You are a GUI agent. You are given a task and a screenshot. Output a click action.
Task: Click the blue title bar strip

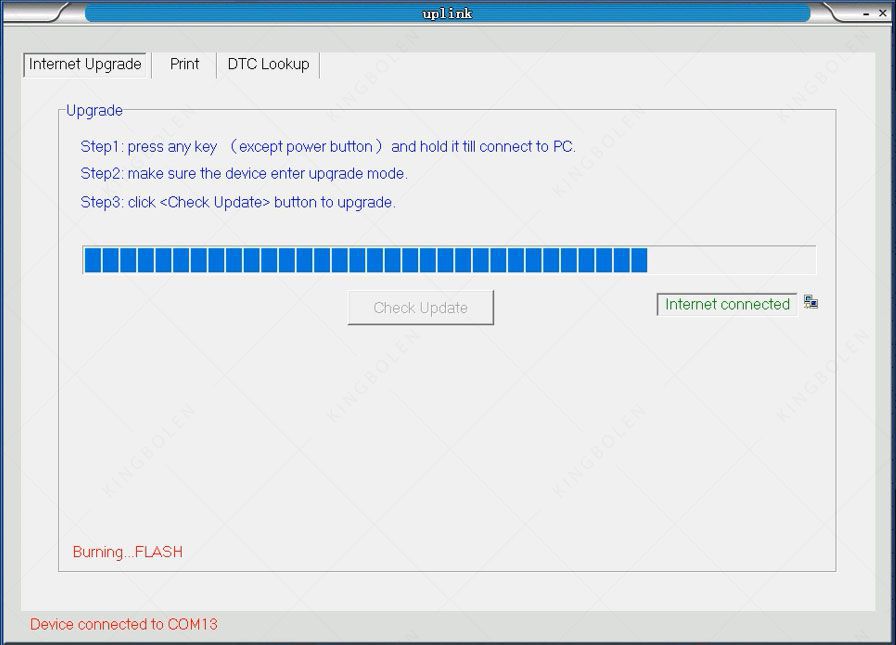click(250, 13)
